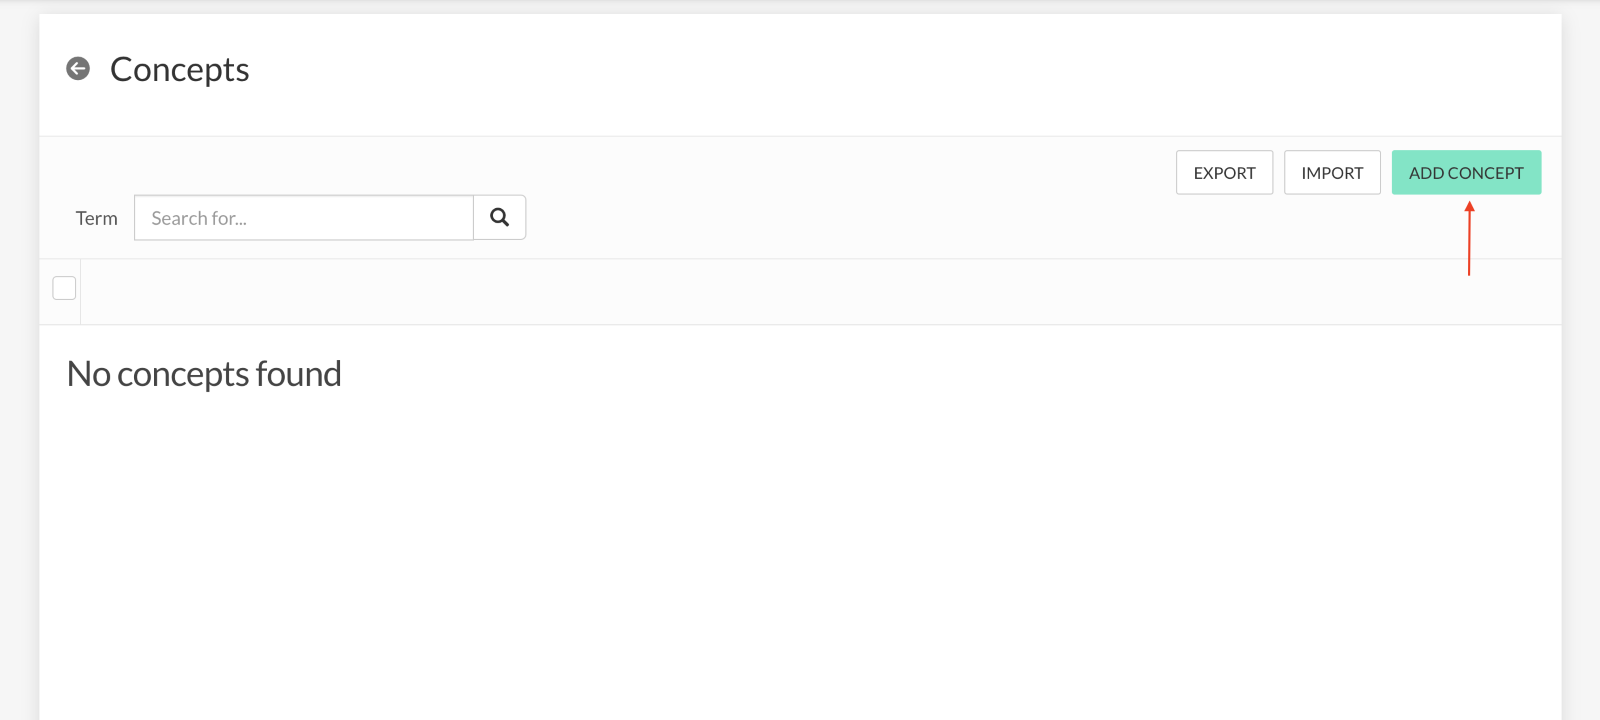Open the Import dialog

[x=1332, y=172]
